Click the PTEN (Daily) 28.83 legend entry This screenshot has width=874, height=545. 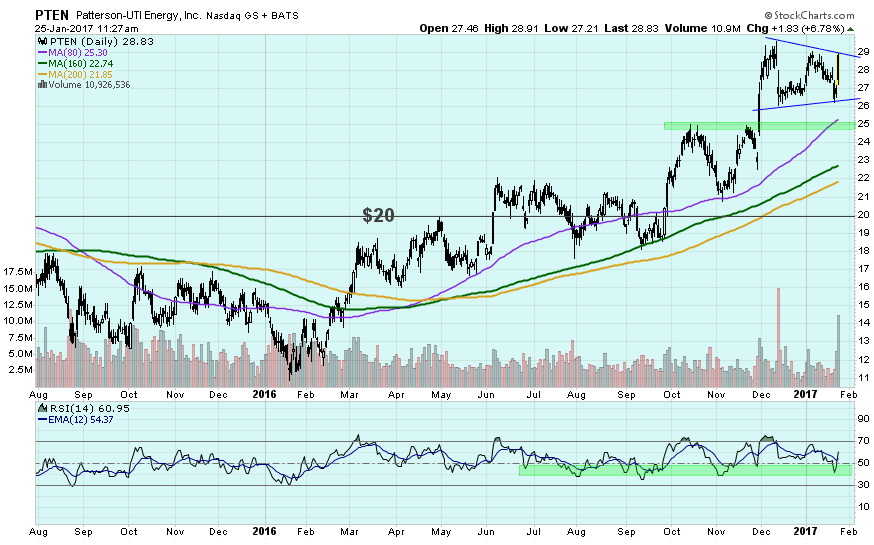101,41
